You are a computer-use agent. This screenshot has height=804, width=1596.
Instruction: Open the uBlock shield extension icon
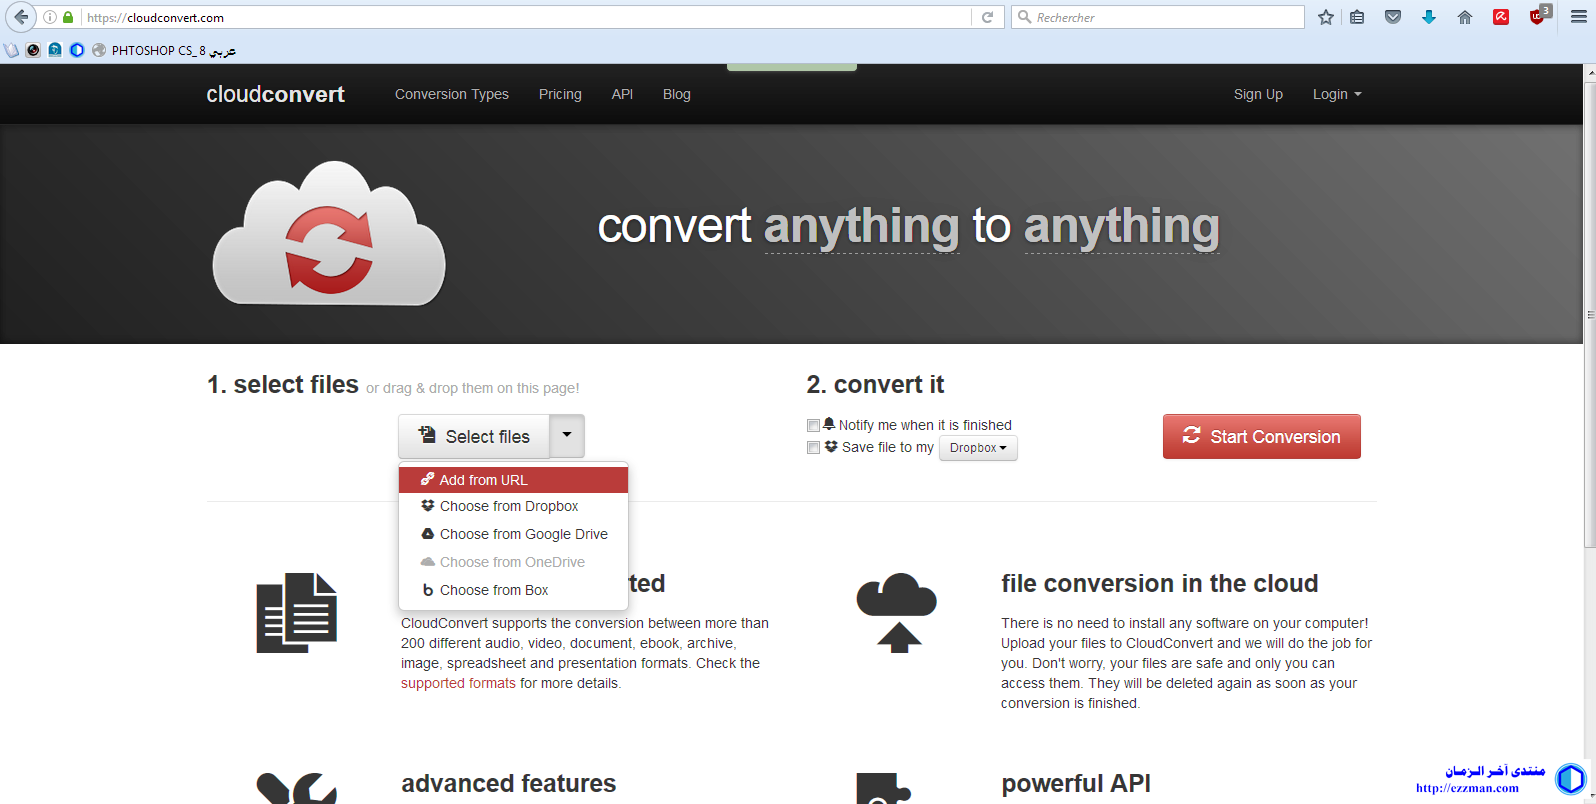tap(1537, 17)
